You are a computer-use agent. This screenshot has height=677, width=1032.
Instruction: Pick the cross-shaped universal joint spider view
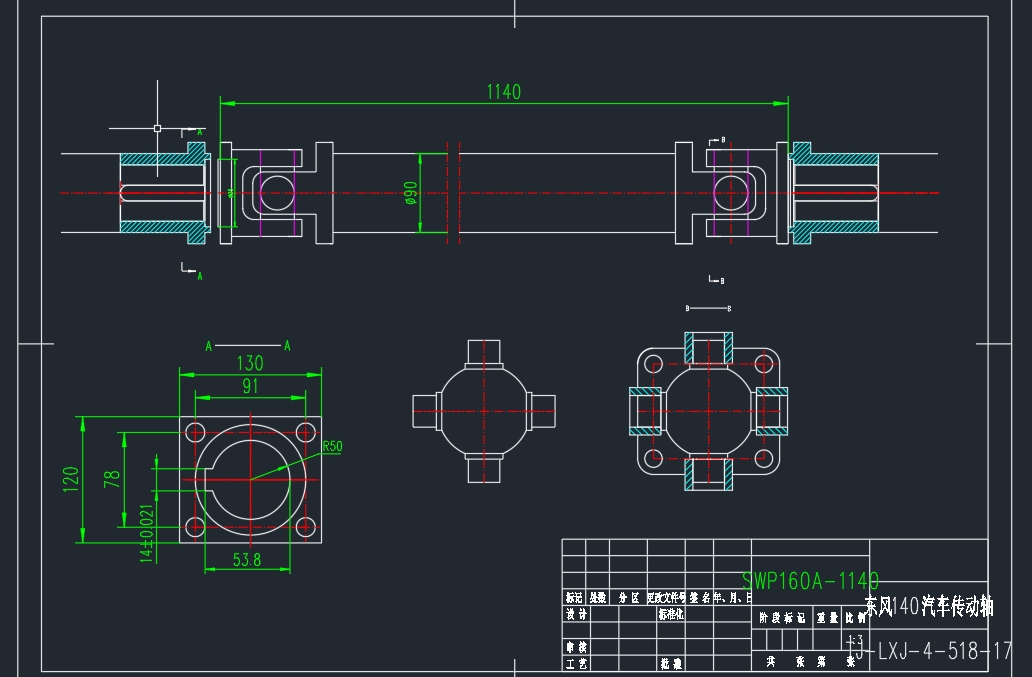[x=484, y=411]
